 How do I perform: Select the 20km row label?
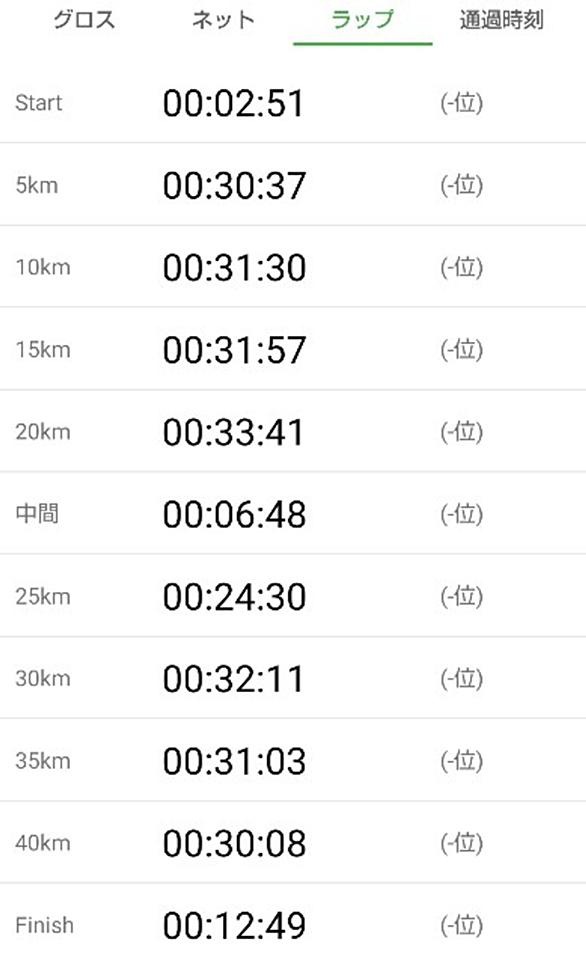pos(43,432)
